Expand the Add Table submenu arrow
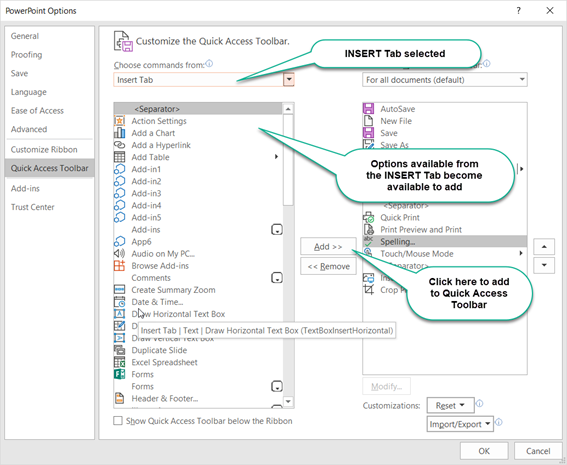 pos(276,157)
